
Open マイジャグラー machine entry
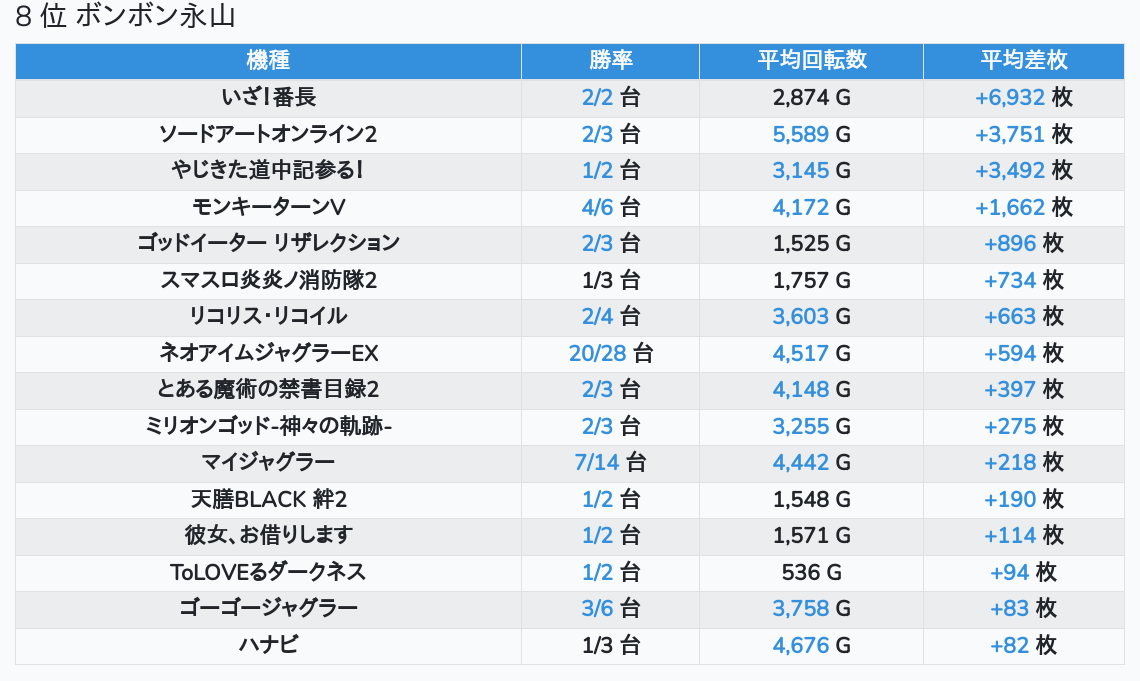pos(268,462)
